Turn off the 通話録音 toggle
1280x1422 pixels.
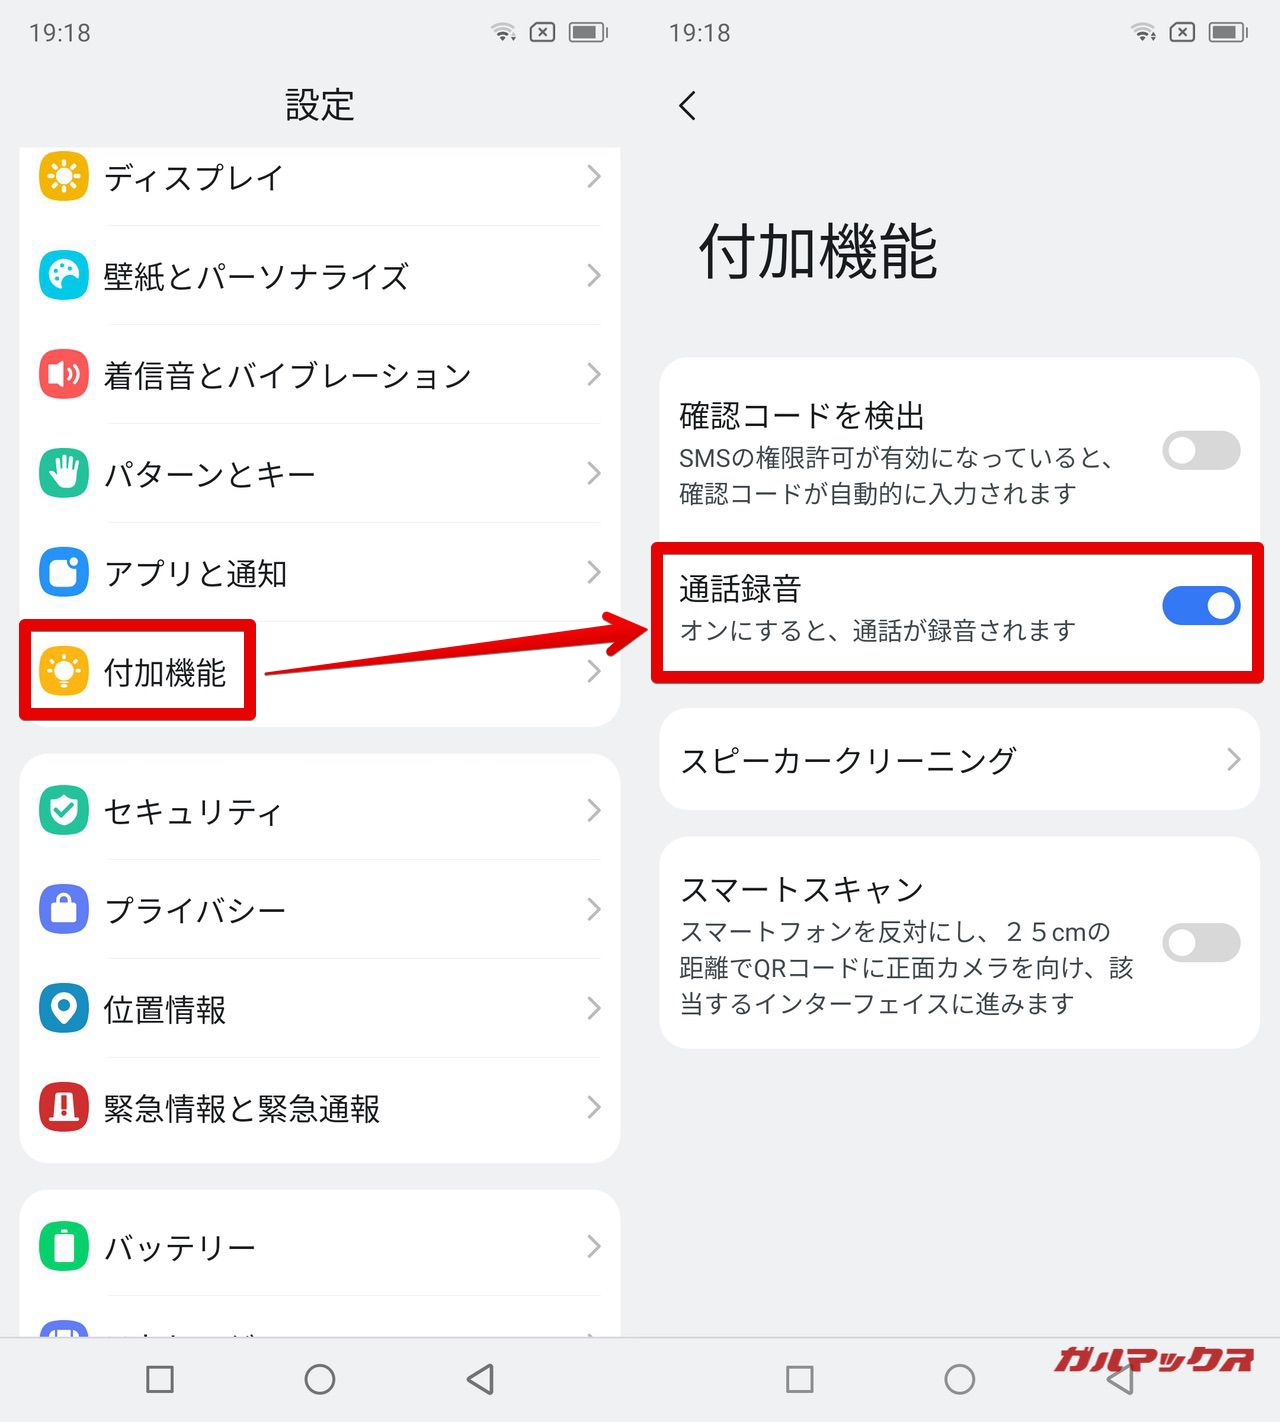click(x=1201, y=606)
